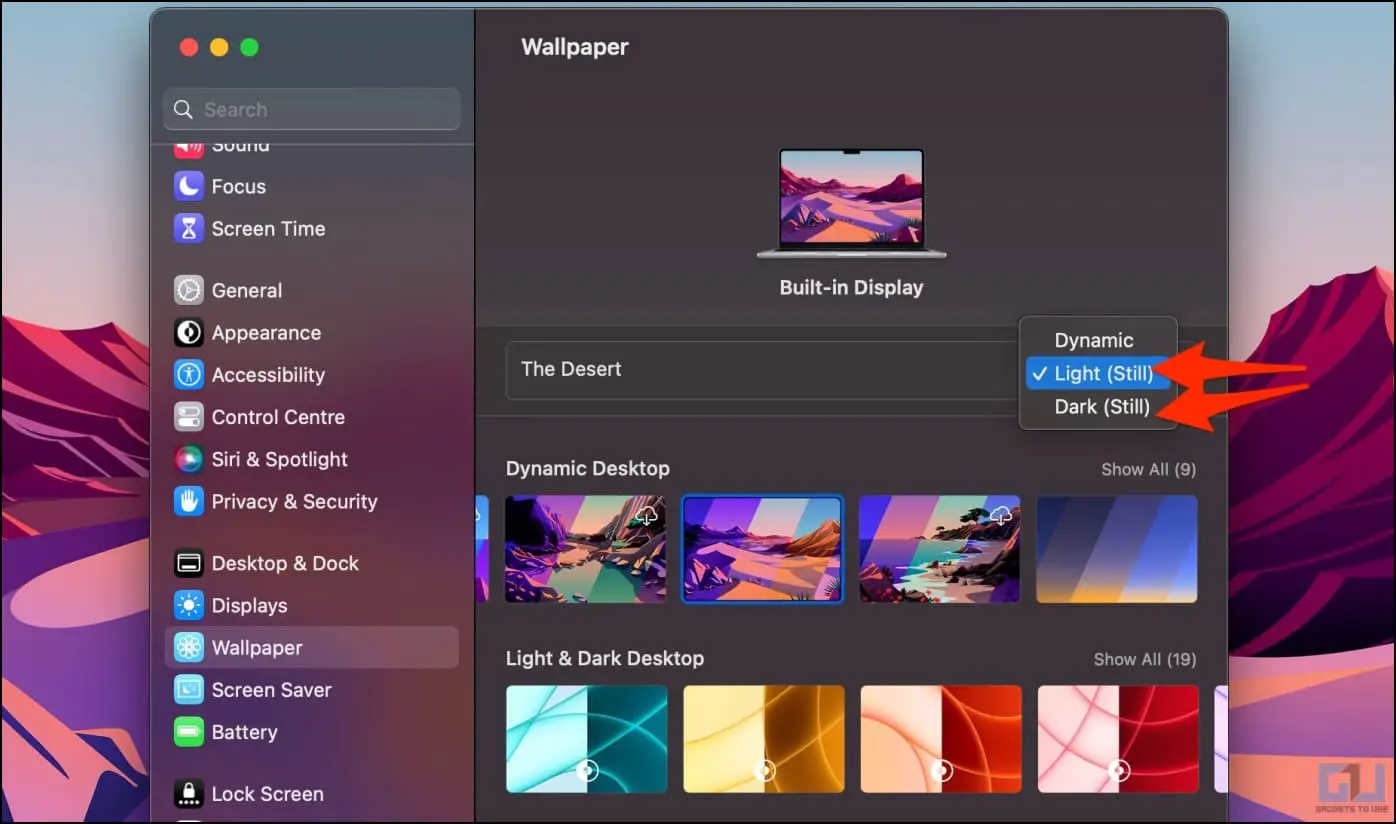Open the Battery icon in sidebar
The height and width of the screenshot is (824, 1396).
[x=189, y=732]
